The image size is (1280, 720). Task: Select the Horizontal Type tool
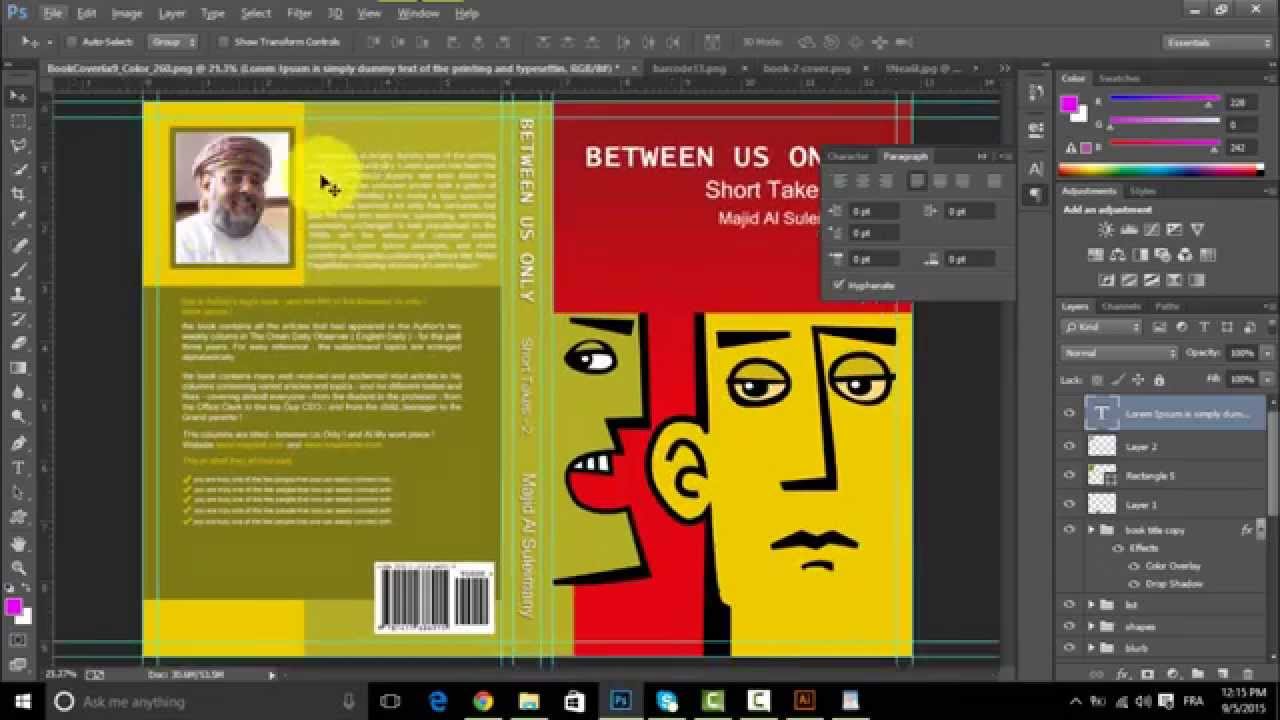point(18,468)
